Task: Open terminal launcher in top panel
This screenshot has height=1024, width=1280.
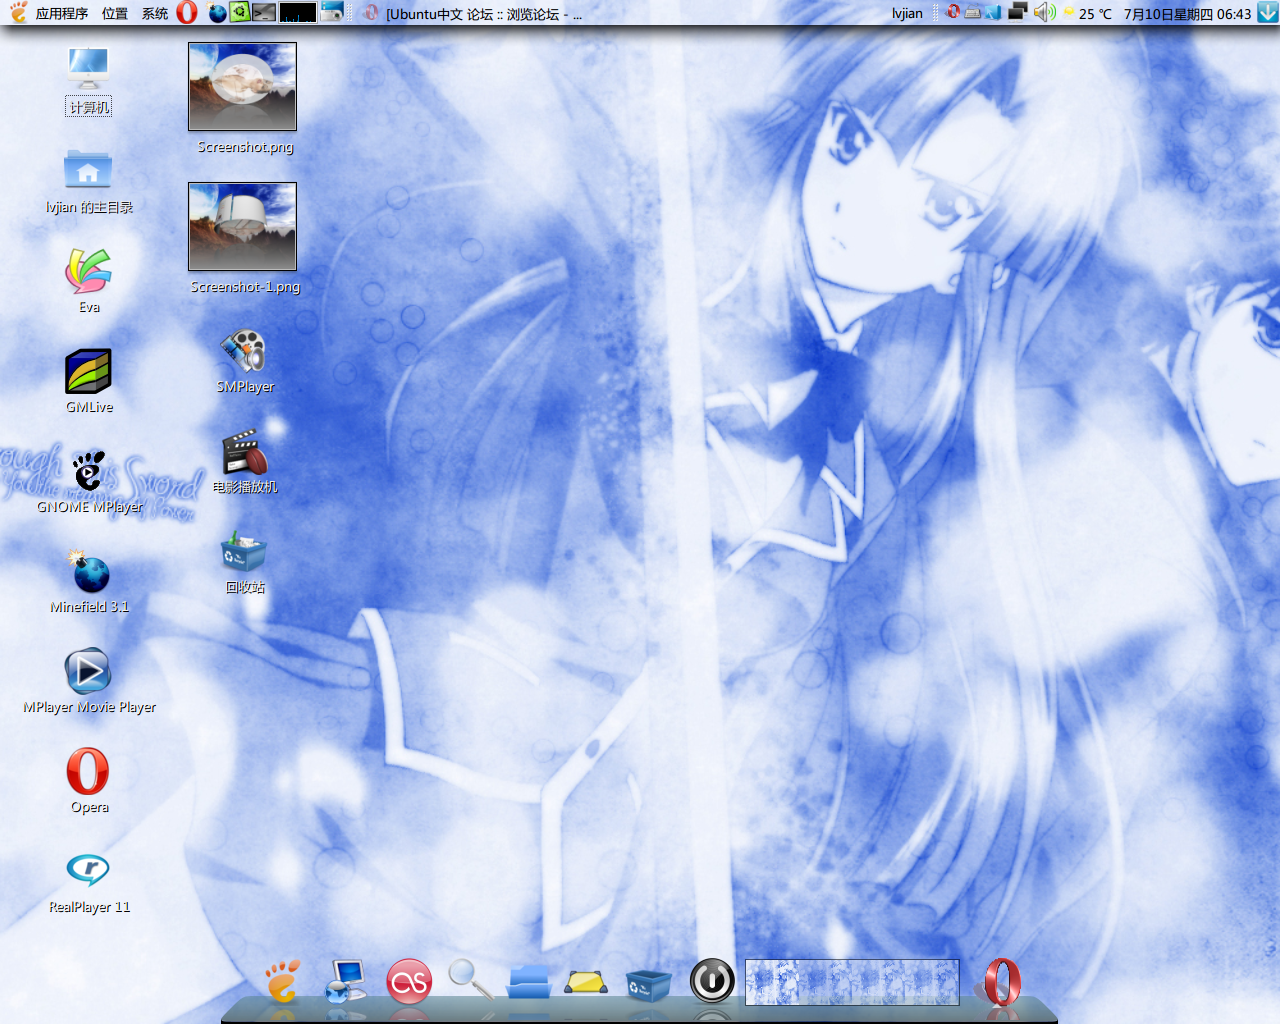Action: [264, 13]
